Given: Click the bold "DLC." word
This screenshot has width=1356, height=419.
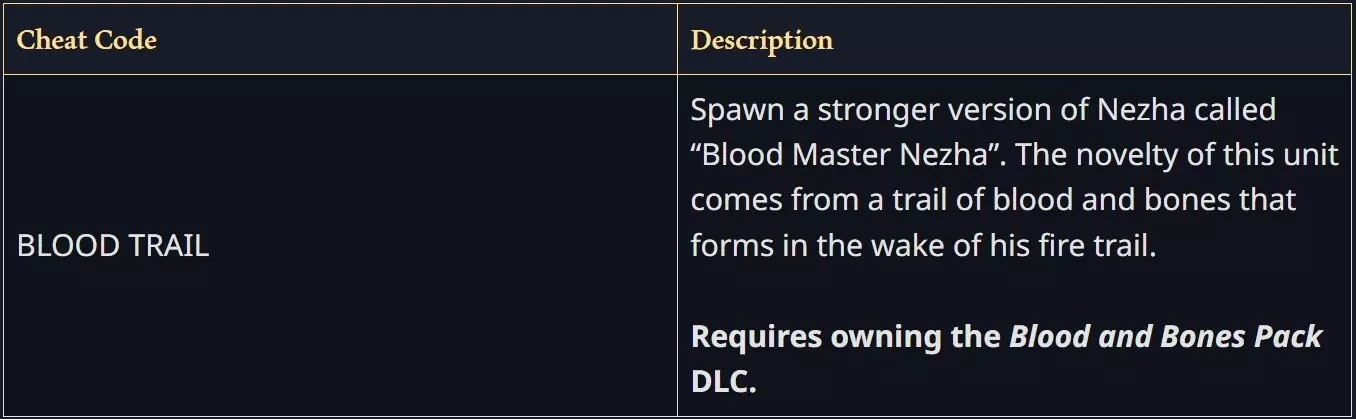Looking at the screenshot, I should 723,381.
